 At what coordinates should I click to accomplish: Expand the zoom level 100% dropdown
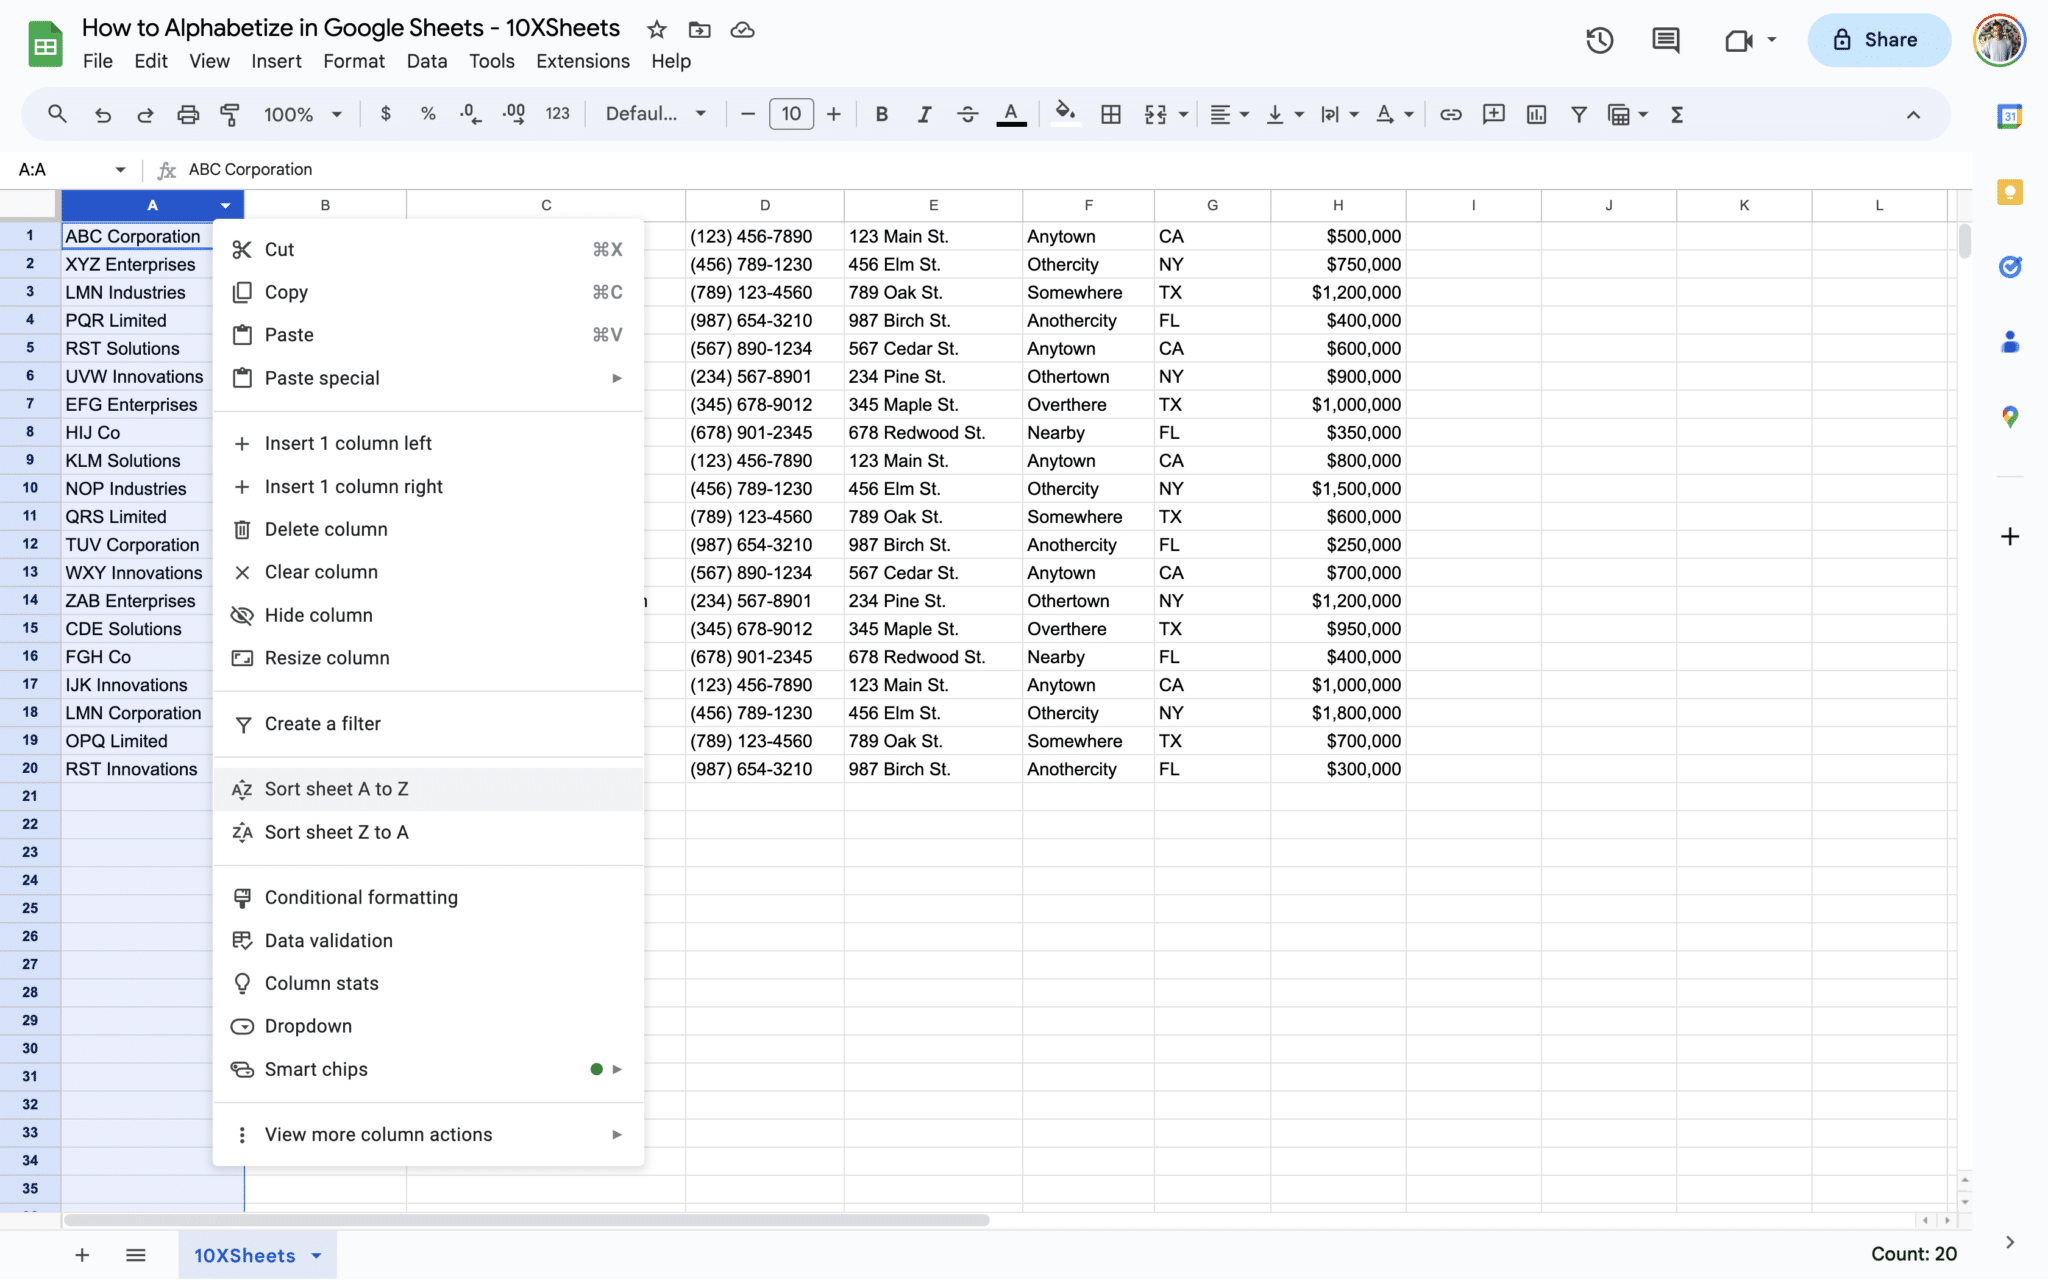coord(302,114)
